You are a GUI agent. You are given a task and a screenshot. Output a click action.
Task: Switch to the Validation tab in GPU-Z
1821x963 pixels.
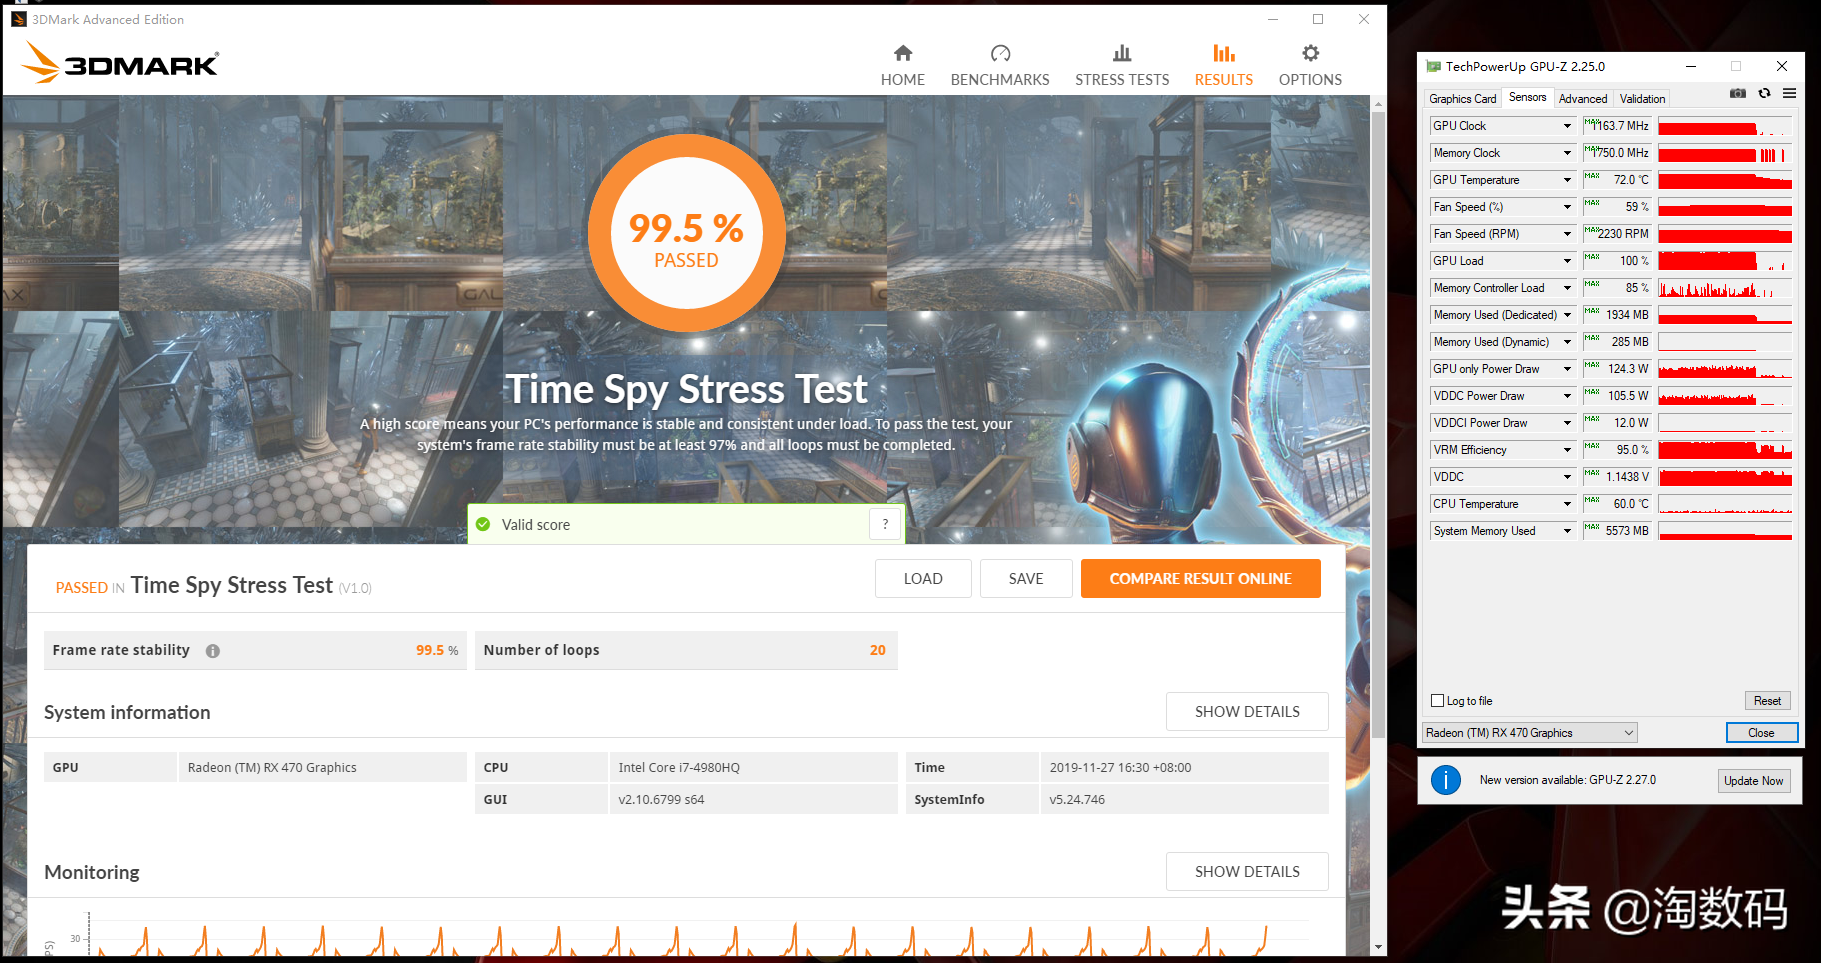1642,99
